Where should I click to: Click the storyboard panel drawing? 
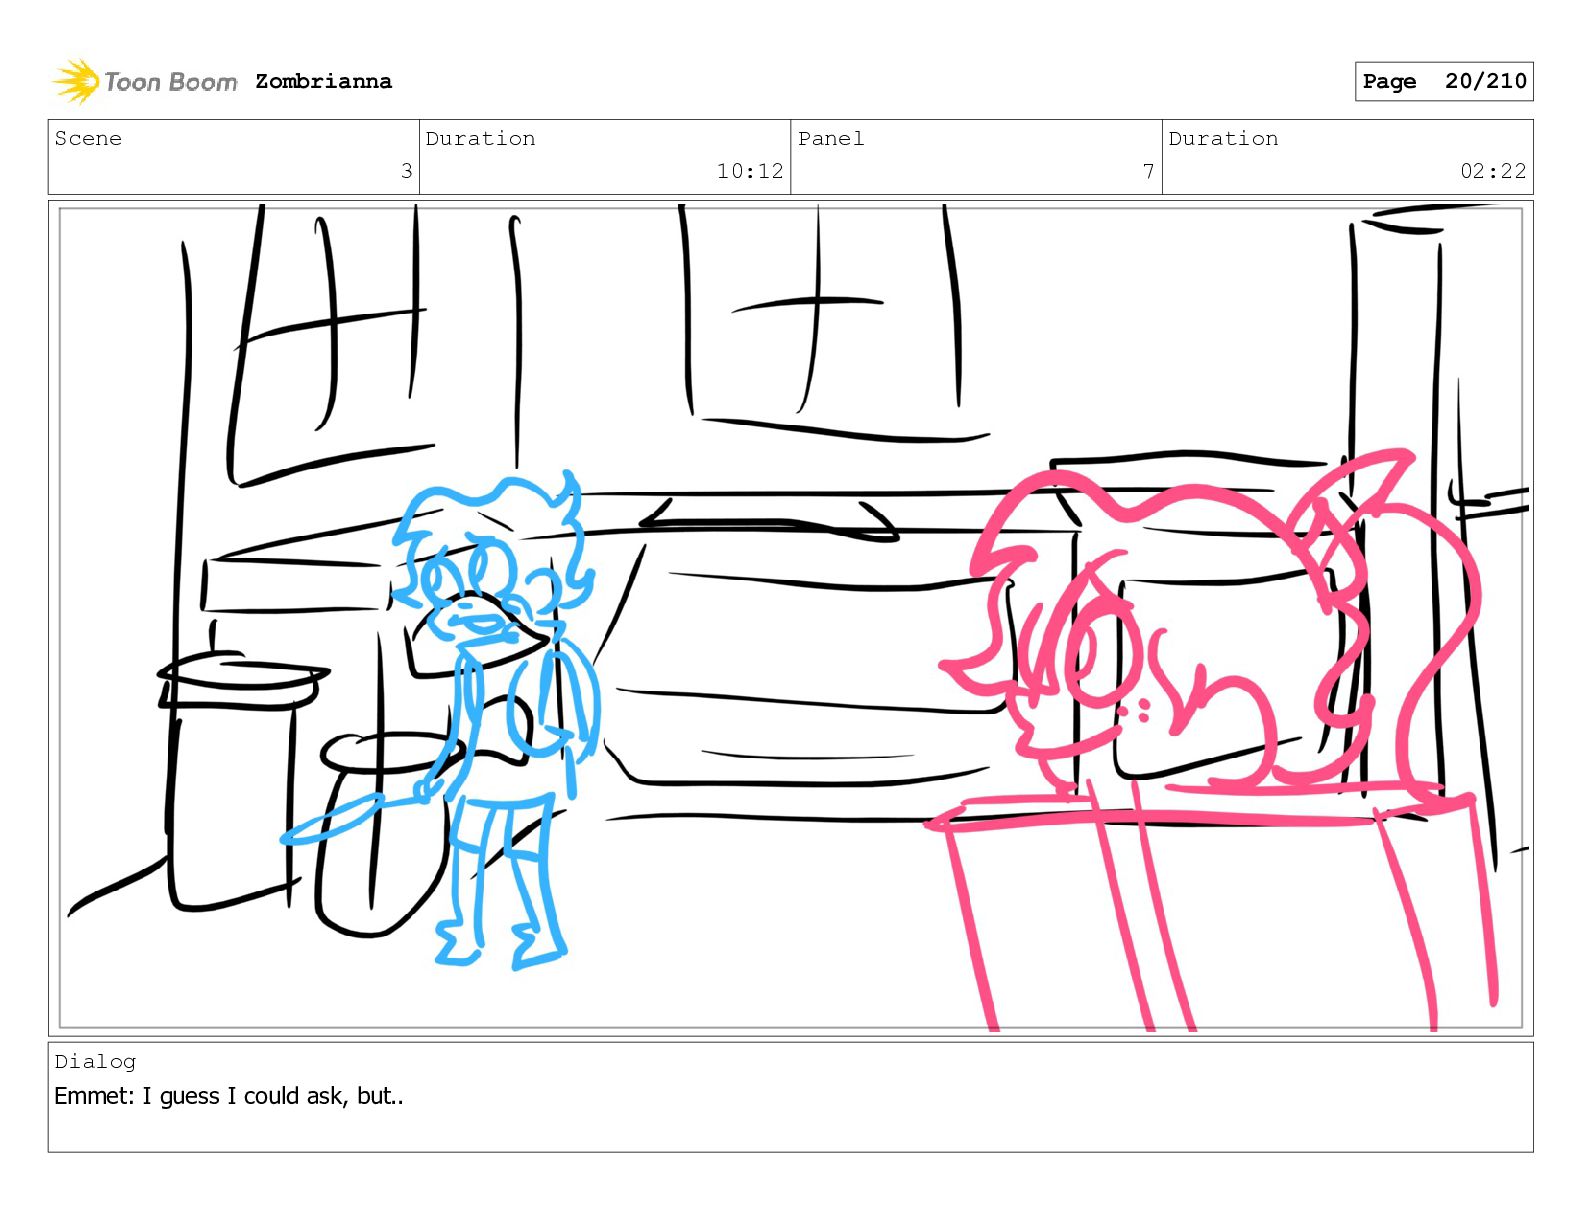coord(791,618)
